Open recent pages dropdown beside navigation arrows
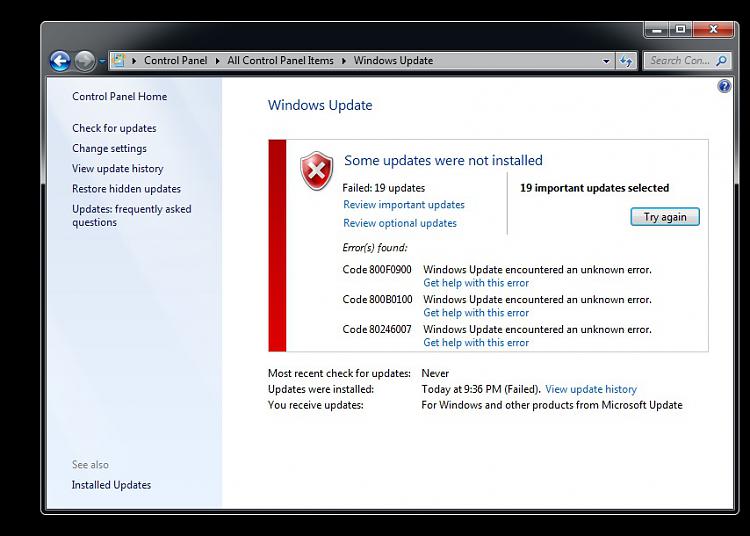 click(102, 61)
